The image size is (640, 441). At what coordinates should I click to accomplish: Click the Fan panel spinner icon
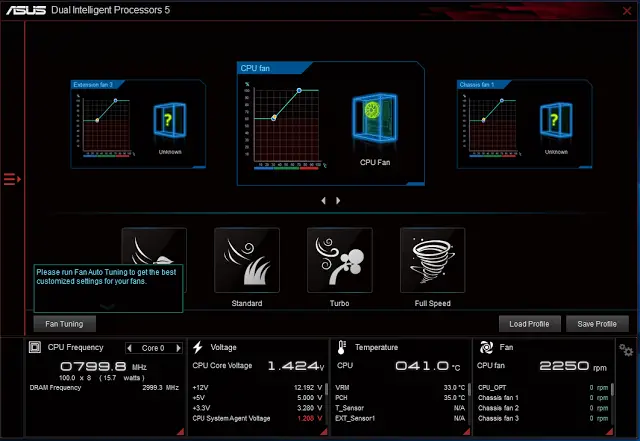[486, 347]
